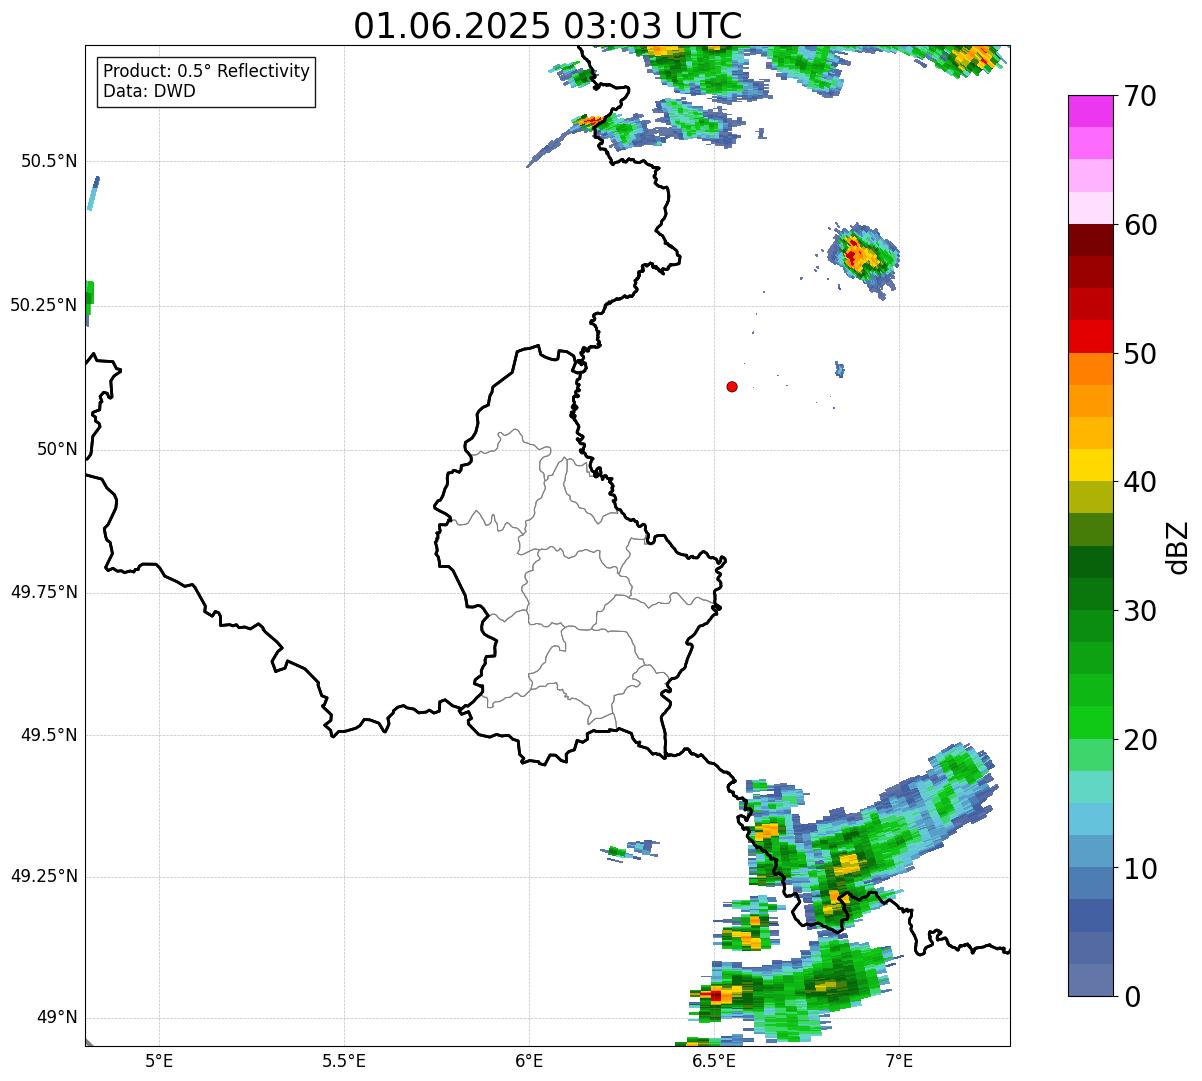Click the Product: 0.5° Reflectivity text
The image size is (1202, 1081).
pos(207,71)
